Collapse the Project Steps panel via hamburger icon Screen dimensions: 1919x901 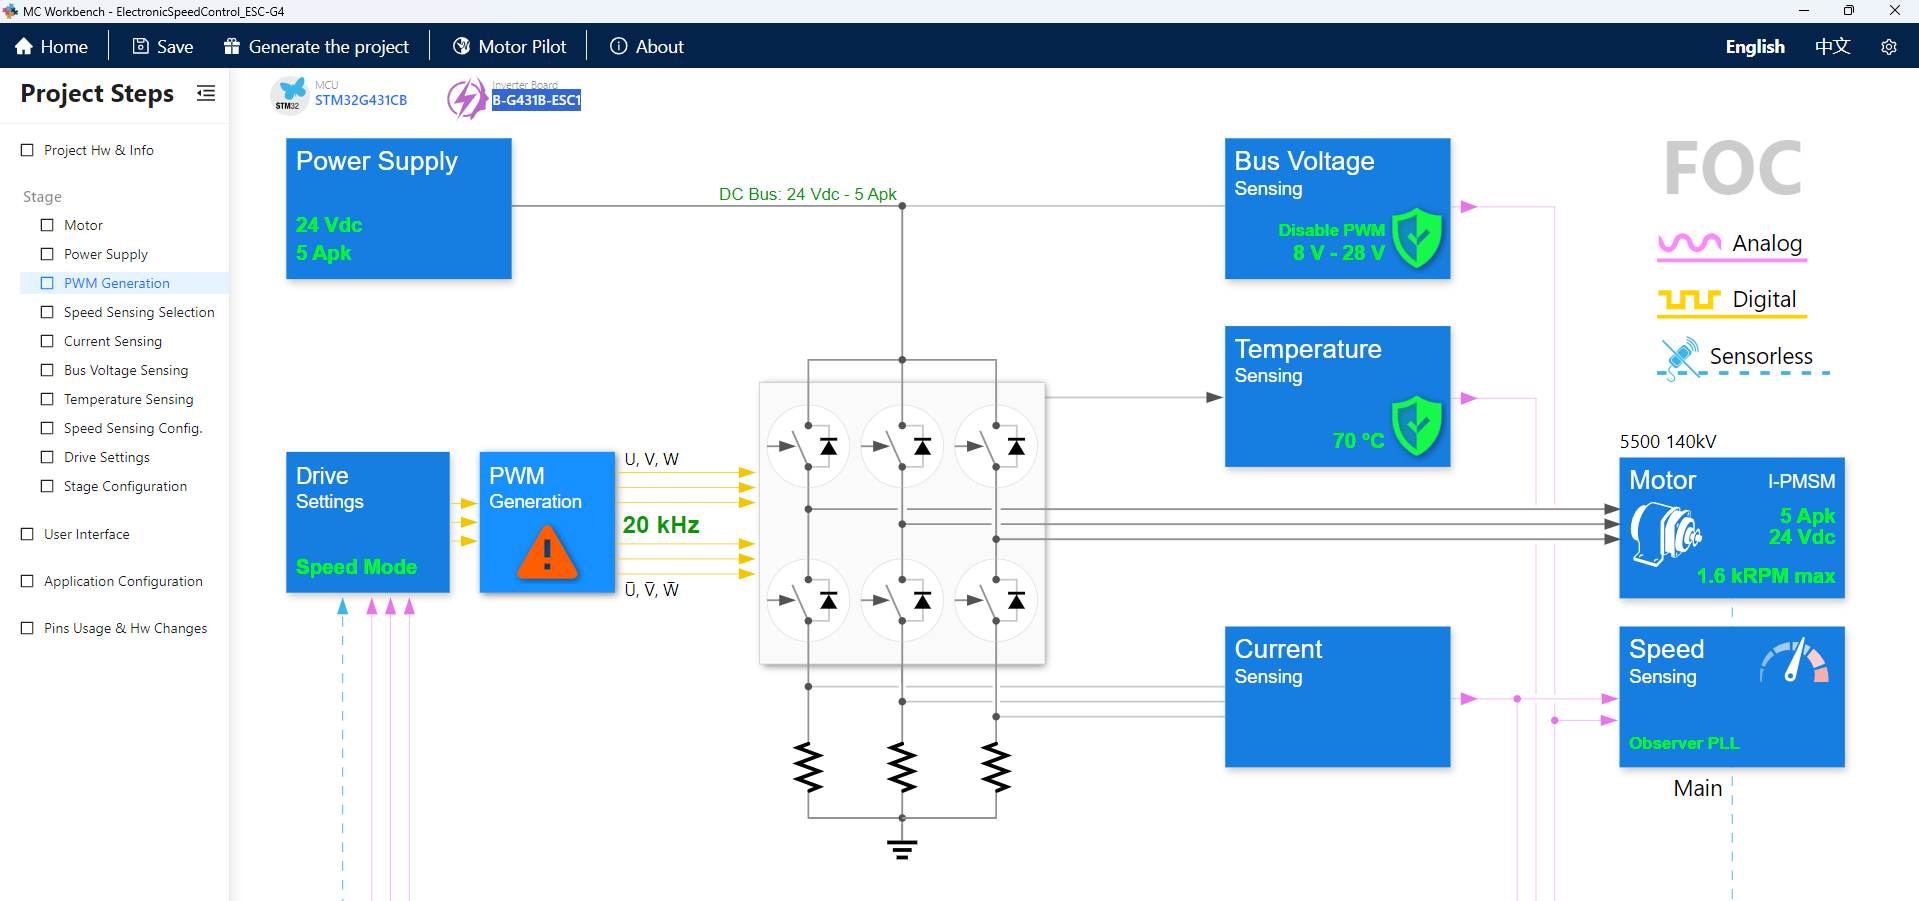206,93
